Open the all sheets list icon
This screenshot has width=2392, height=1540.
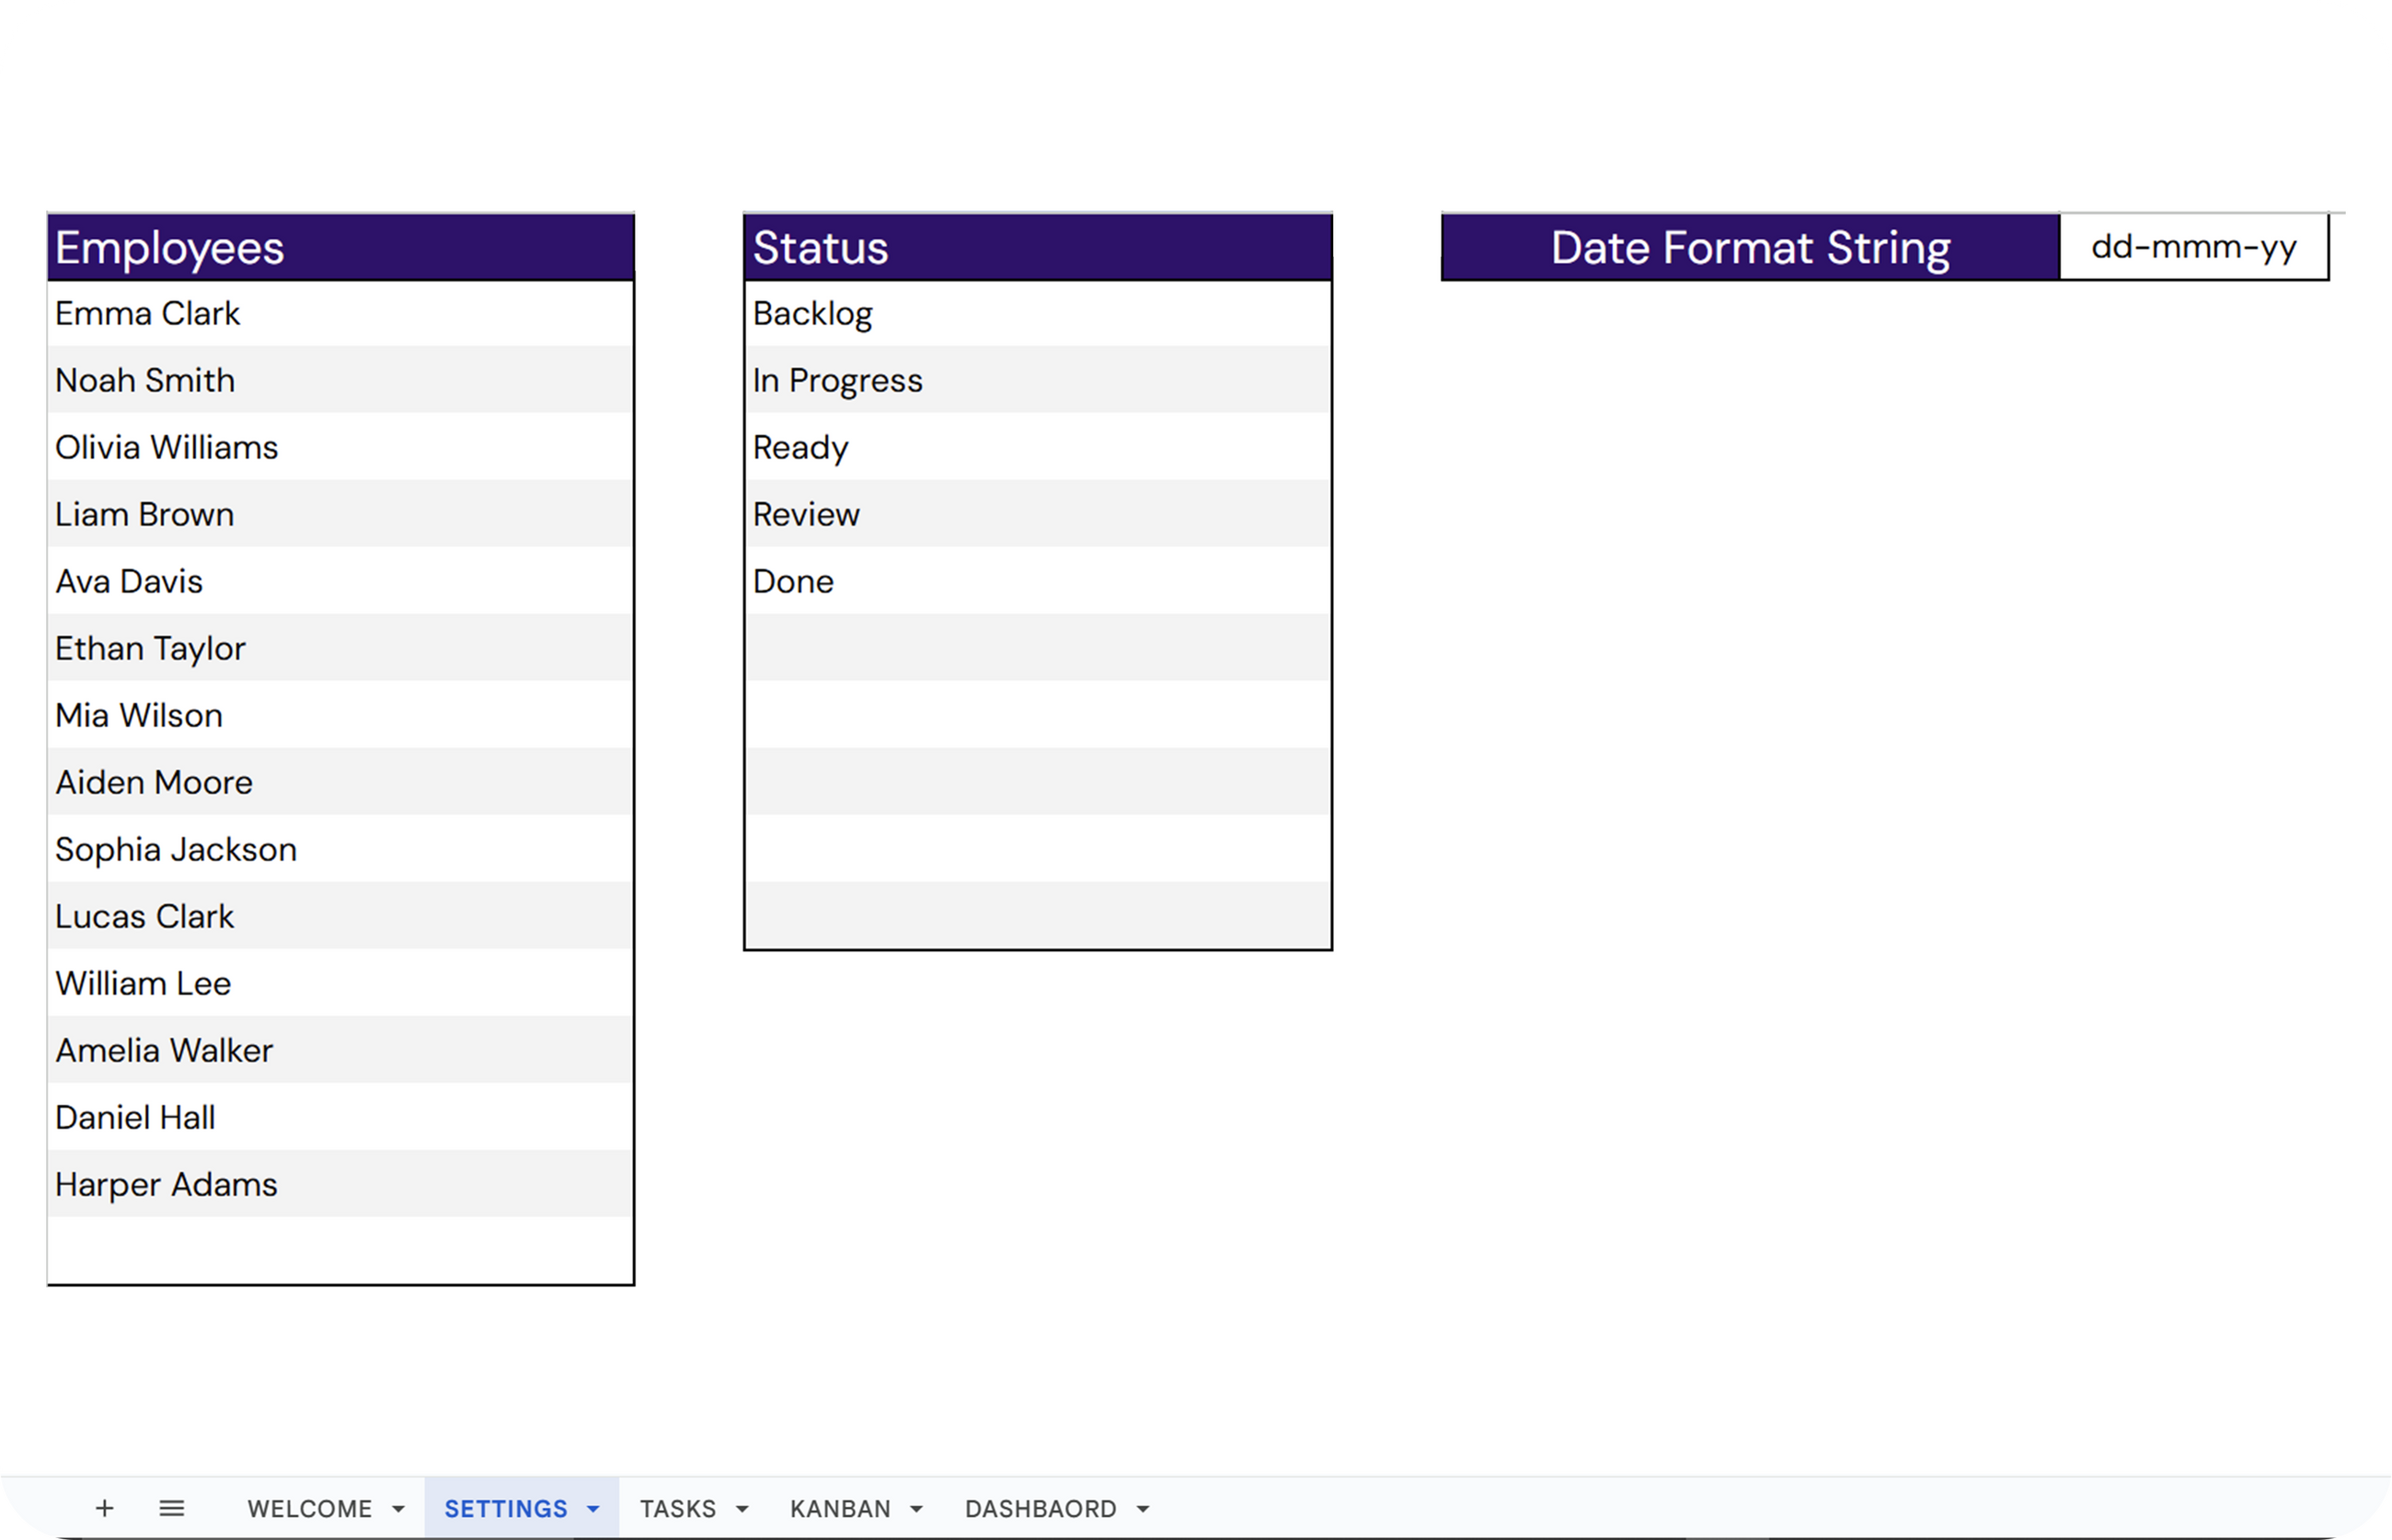tap(172, 1508)
